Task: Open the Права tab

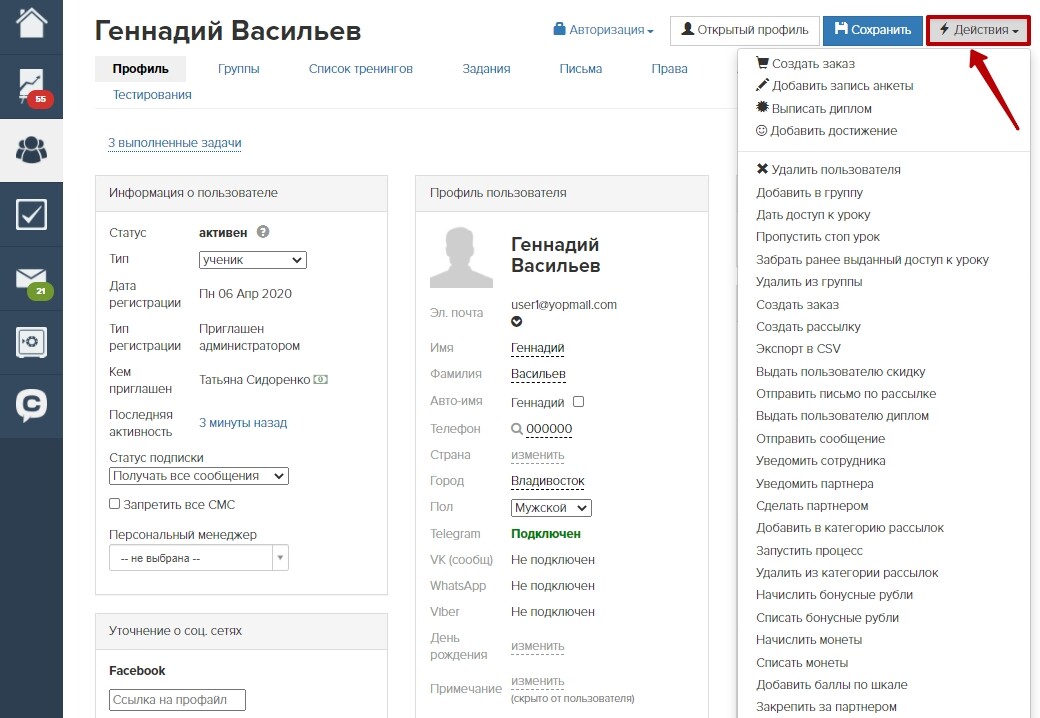Action: [669, 69]
